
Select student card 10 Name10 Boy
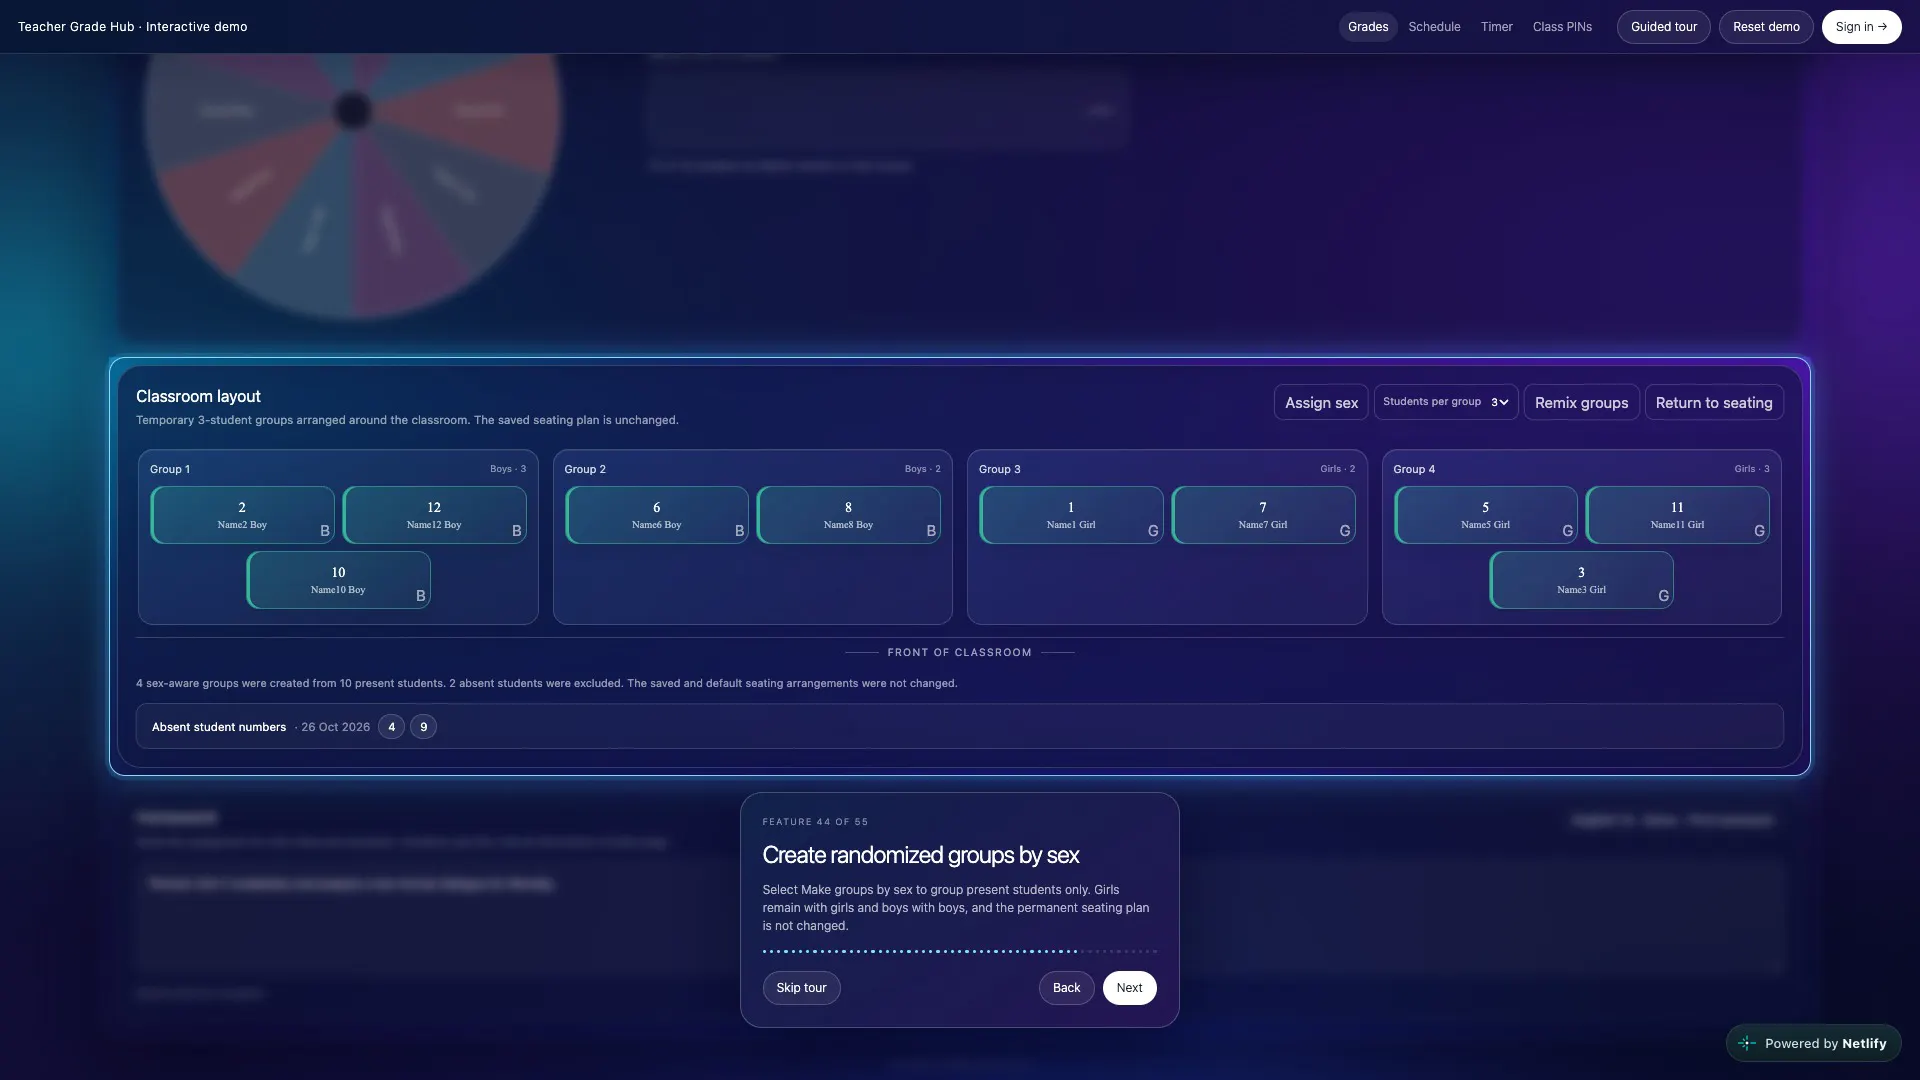click(x=338, y=580)
